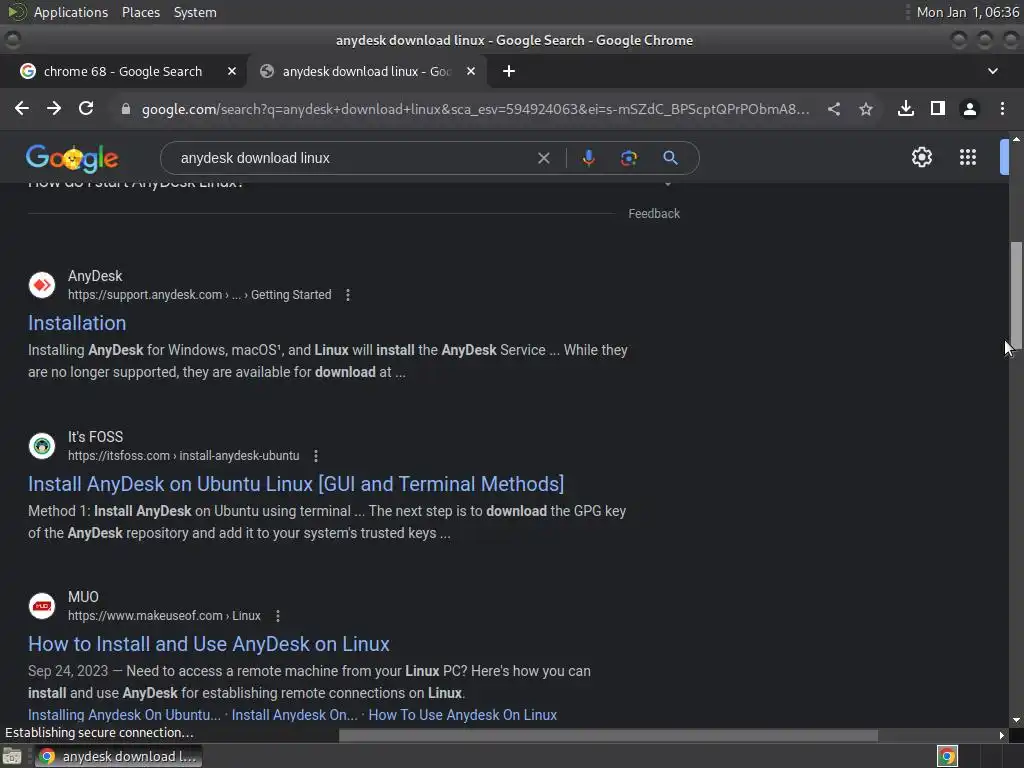Open options menu for AnyDesk result
The height and width of the screenshot is (768, 1024).
(347, 295)
